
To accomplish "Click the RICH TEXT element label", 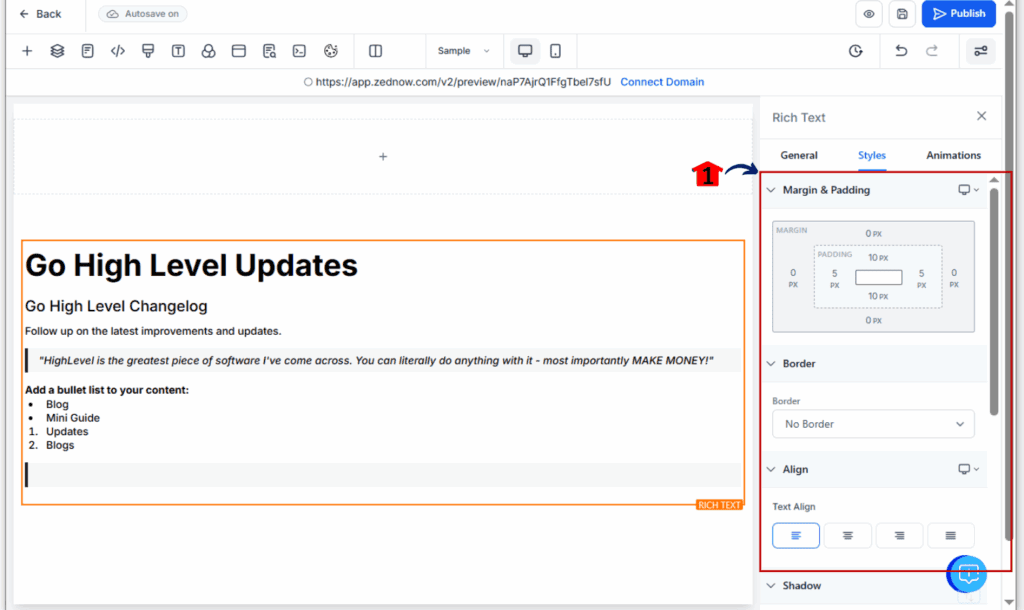I will pyautogui.click(x=719, y=506).
